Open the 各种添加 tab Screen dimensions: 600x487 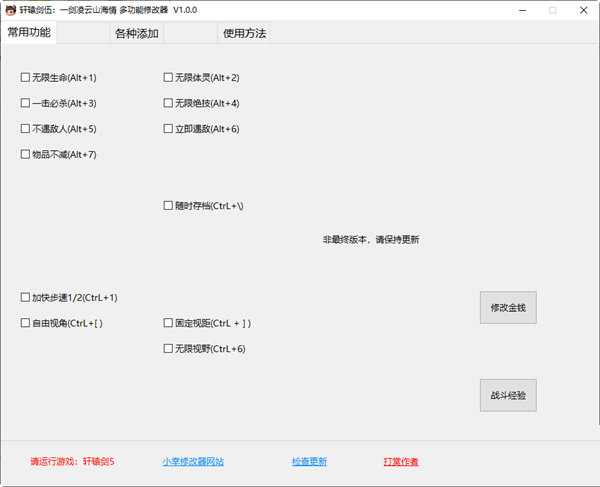click(x=137, y=33)
